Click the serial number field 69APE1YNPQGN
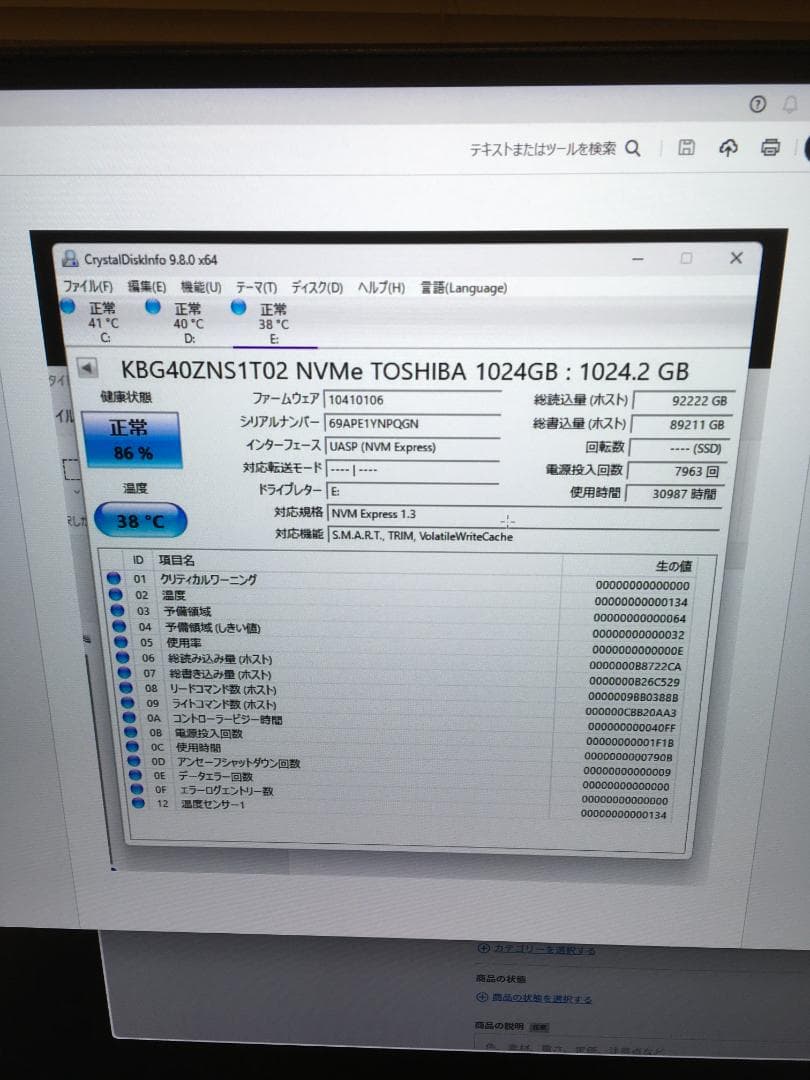Image resolution: width=810 pixels, height=1080 pixels. pyautogui.click(x=412, y=424)
